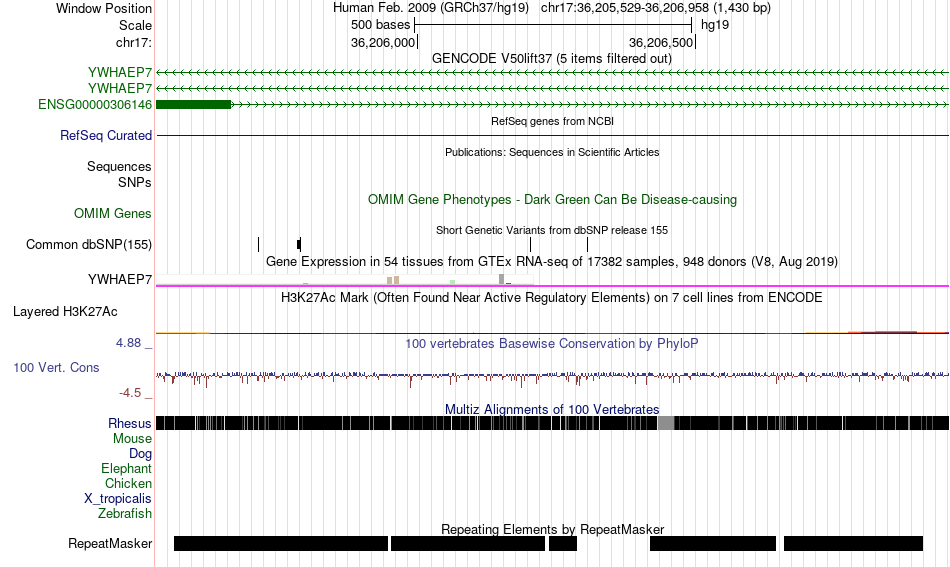950x567 pixels.
Task: Click the Elephant species label
Action: (x=127, y=468)
